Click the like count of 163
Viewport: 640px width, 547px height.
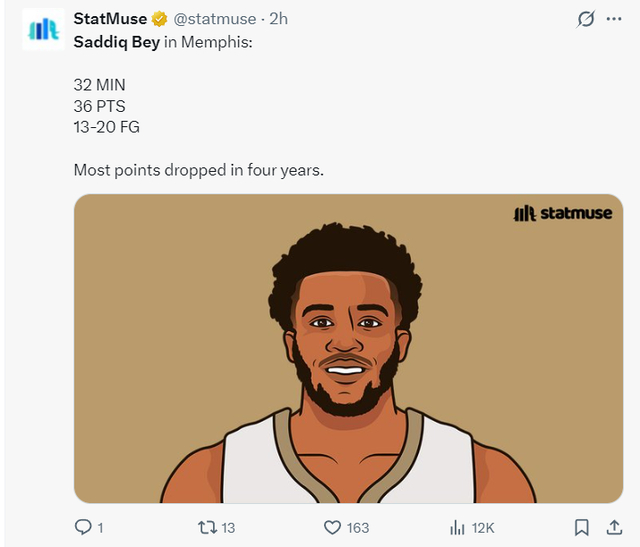coord(357,527)
